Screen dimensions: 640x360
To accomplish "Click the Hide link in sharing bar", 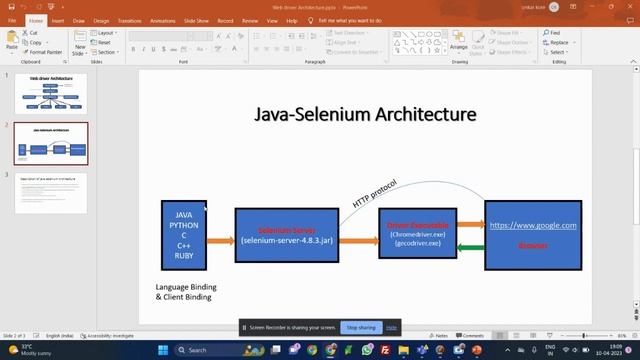I will coord(391,327).
